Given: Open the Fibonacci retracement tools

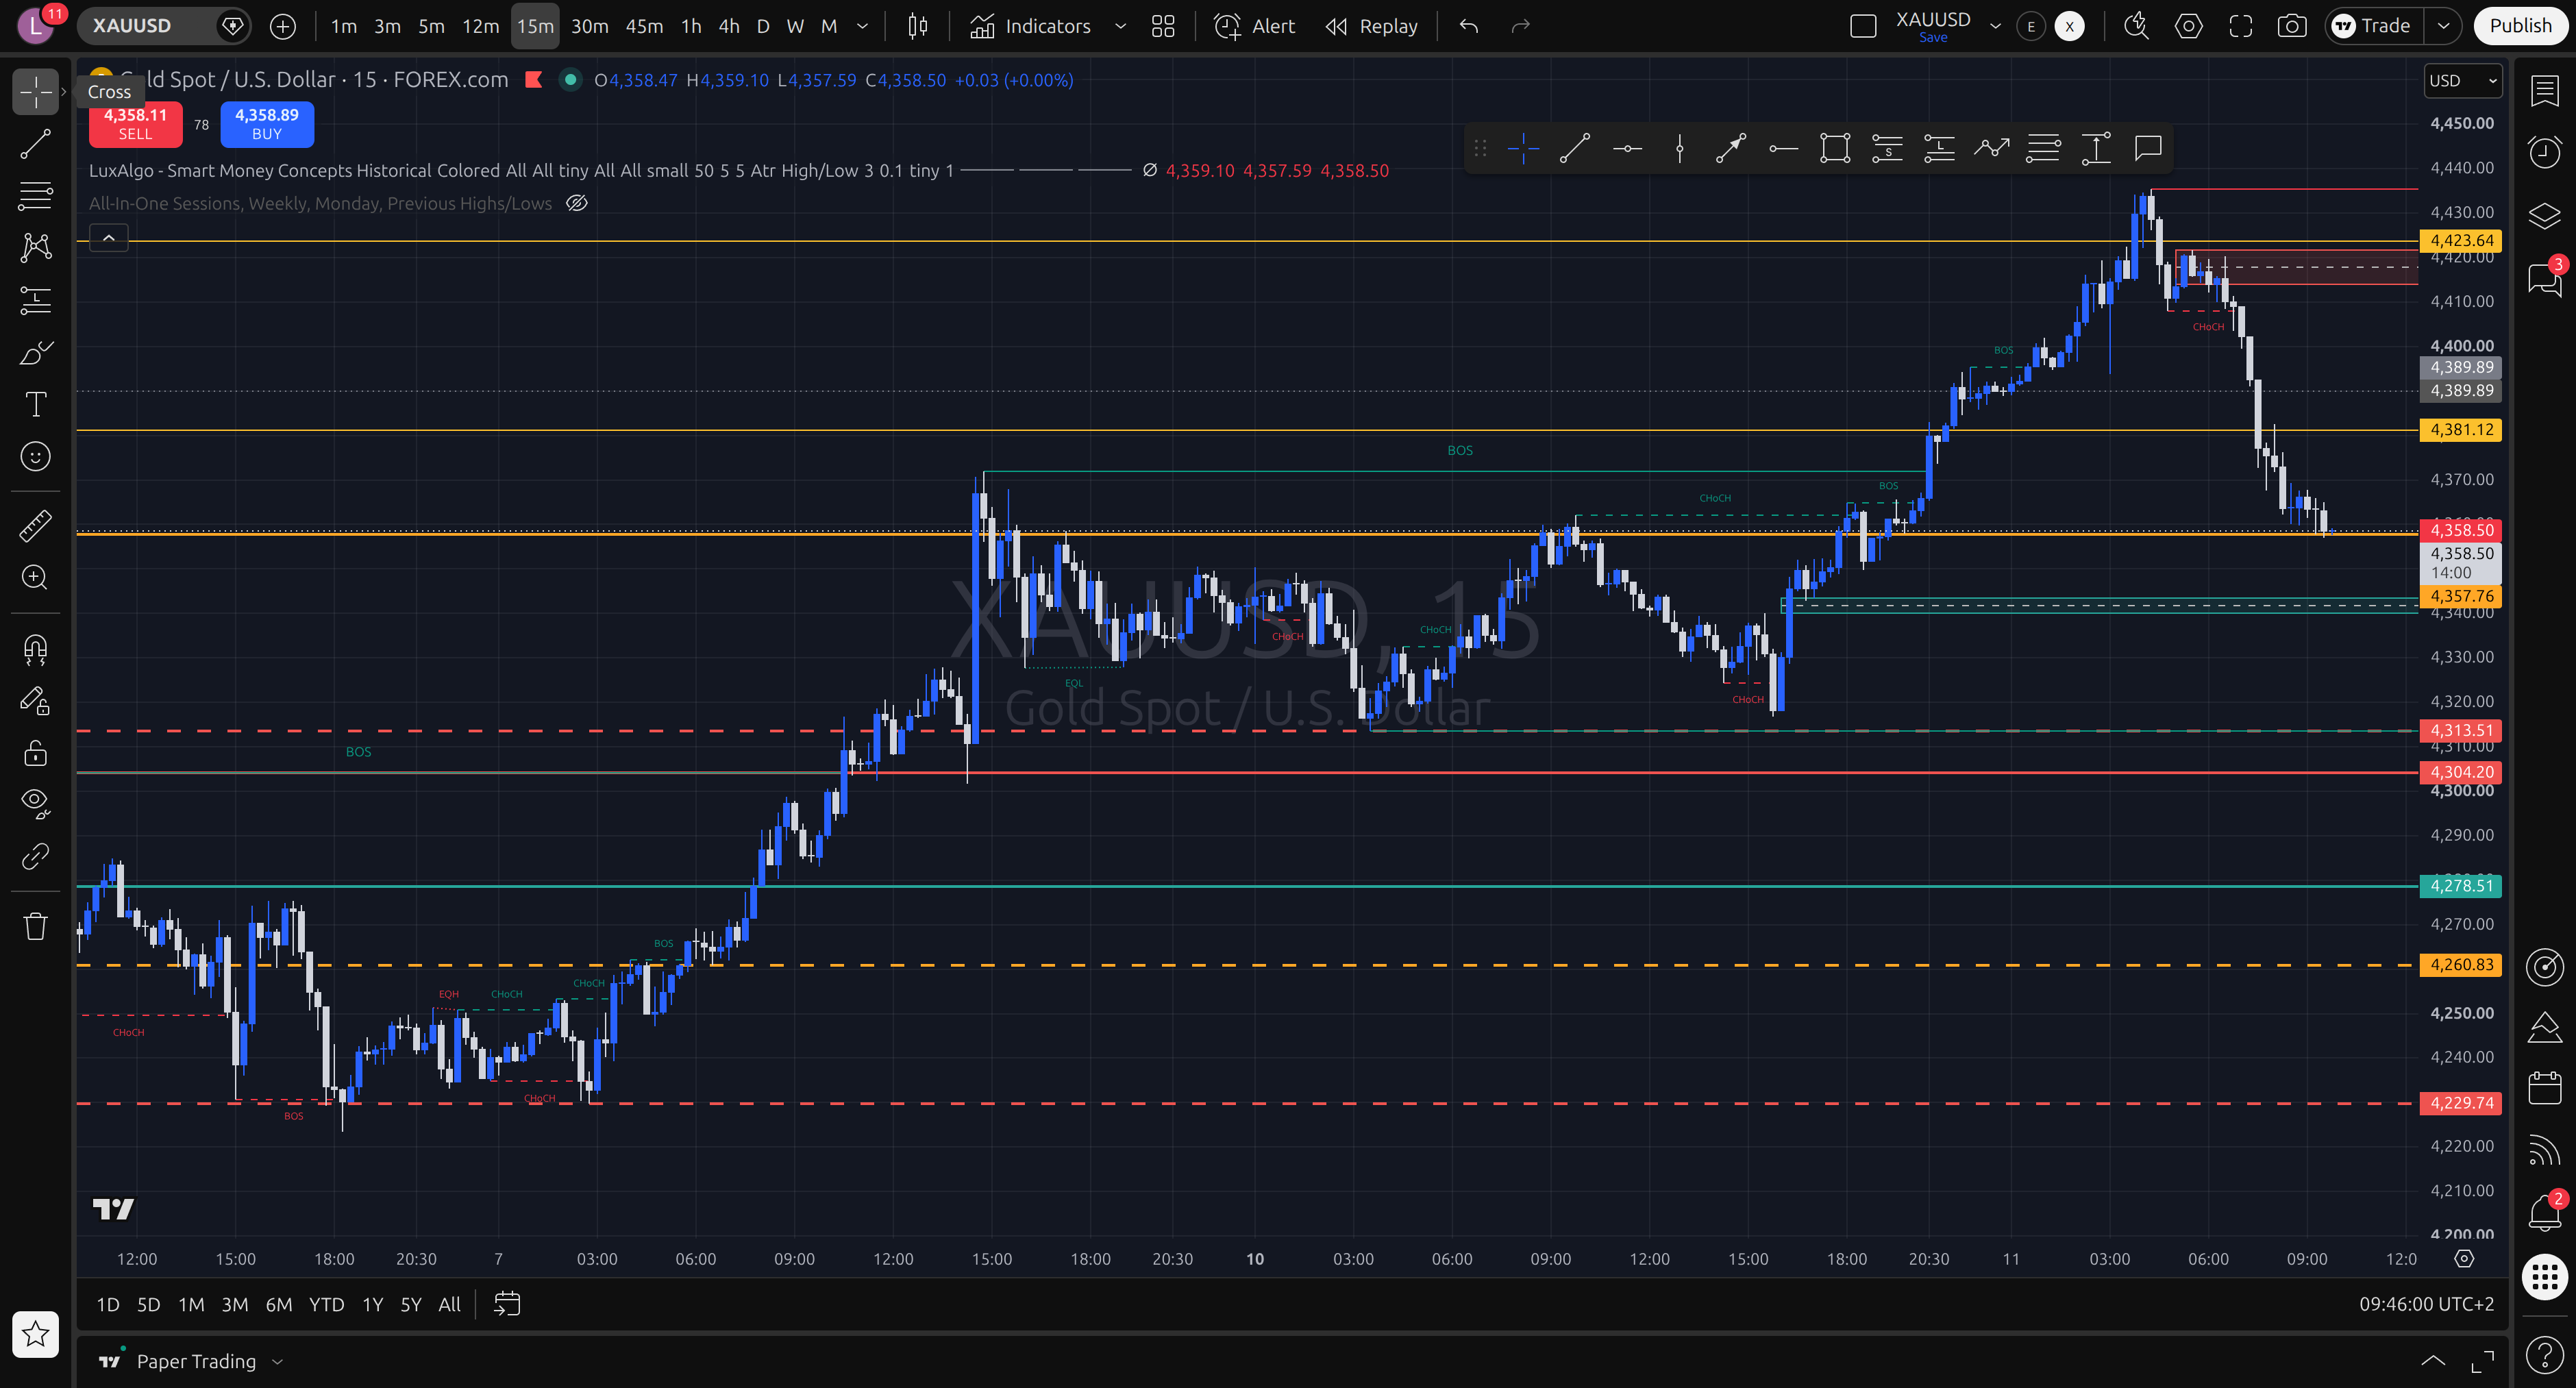Looking at the screenshot, I should (x=36, y=196).
